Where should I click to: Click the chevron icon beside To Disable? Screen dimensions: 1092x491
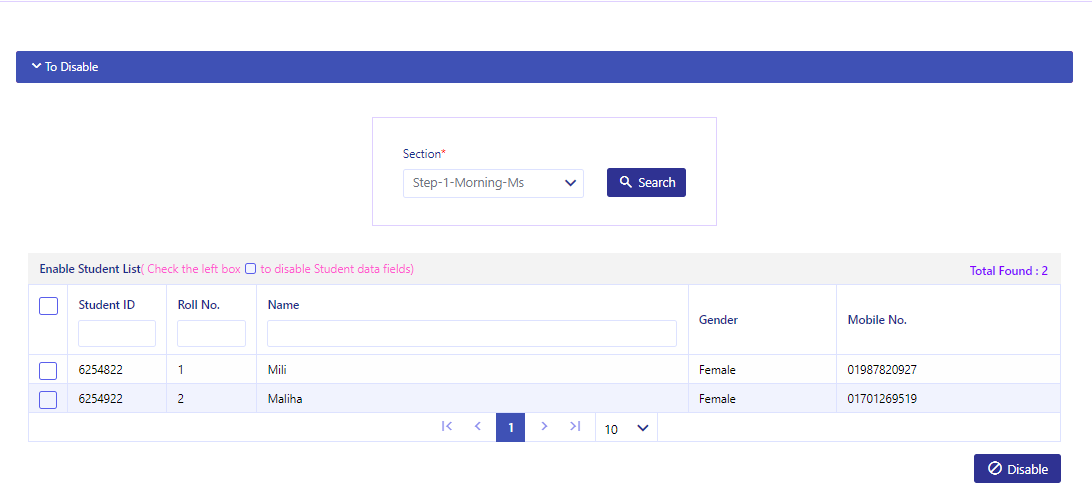tap(36, 67)
